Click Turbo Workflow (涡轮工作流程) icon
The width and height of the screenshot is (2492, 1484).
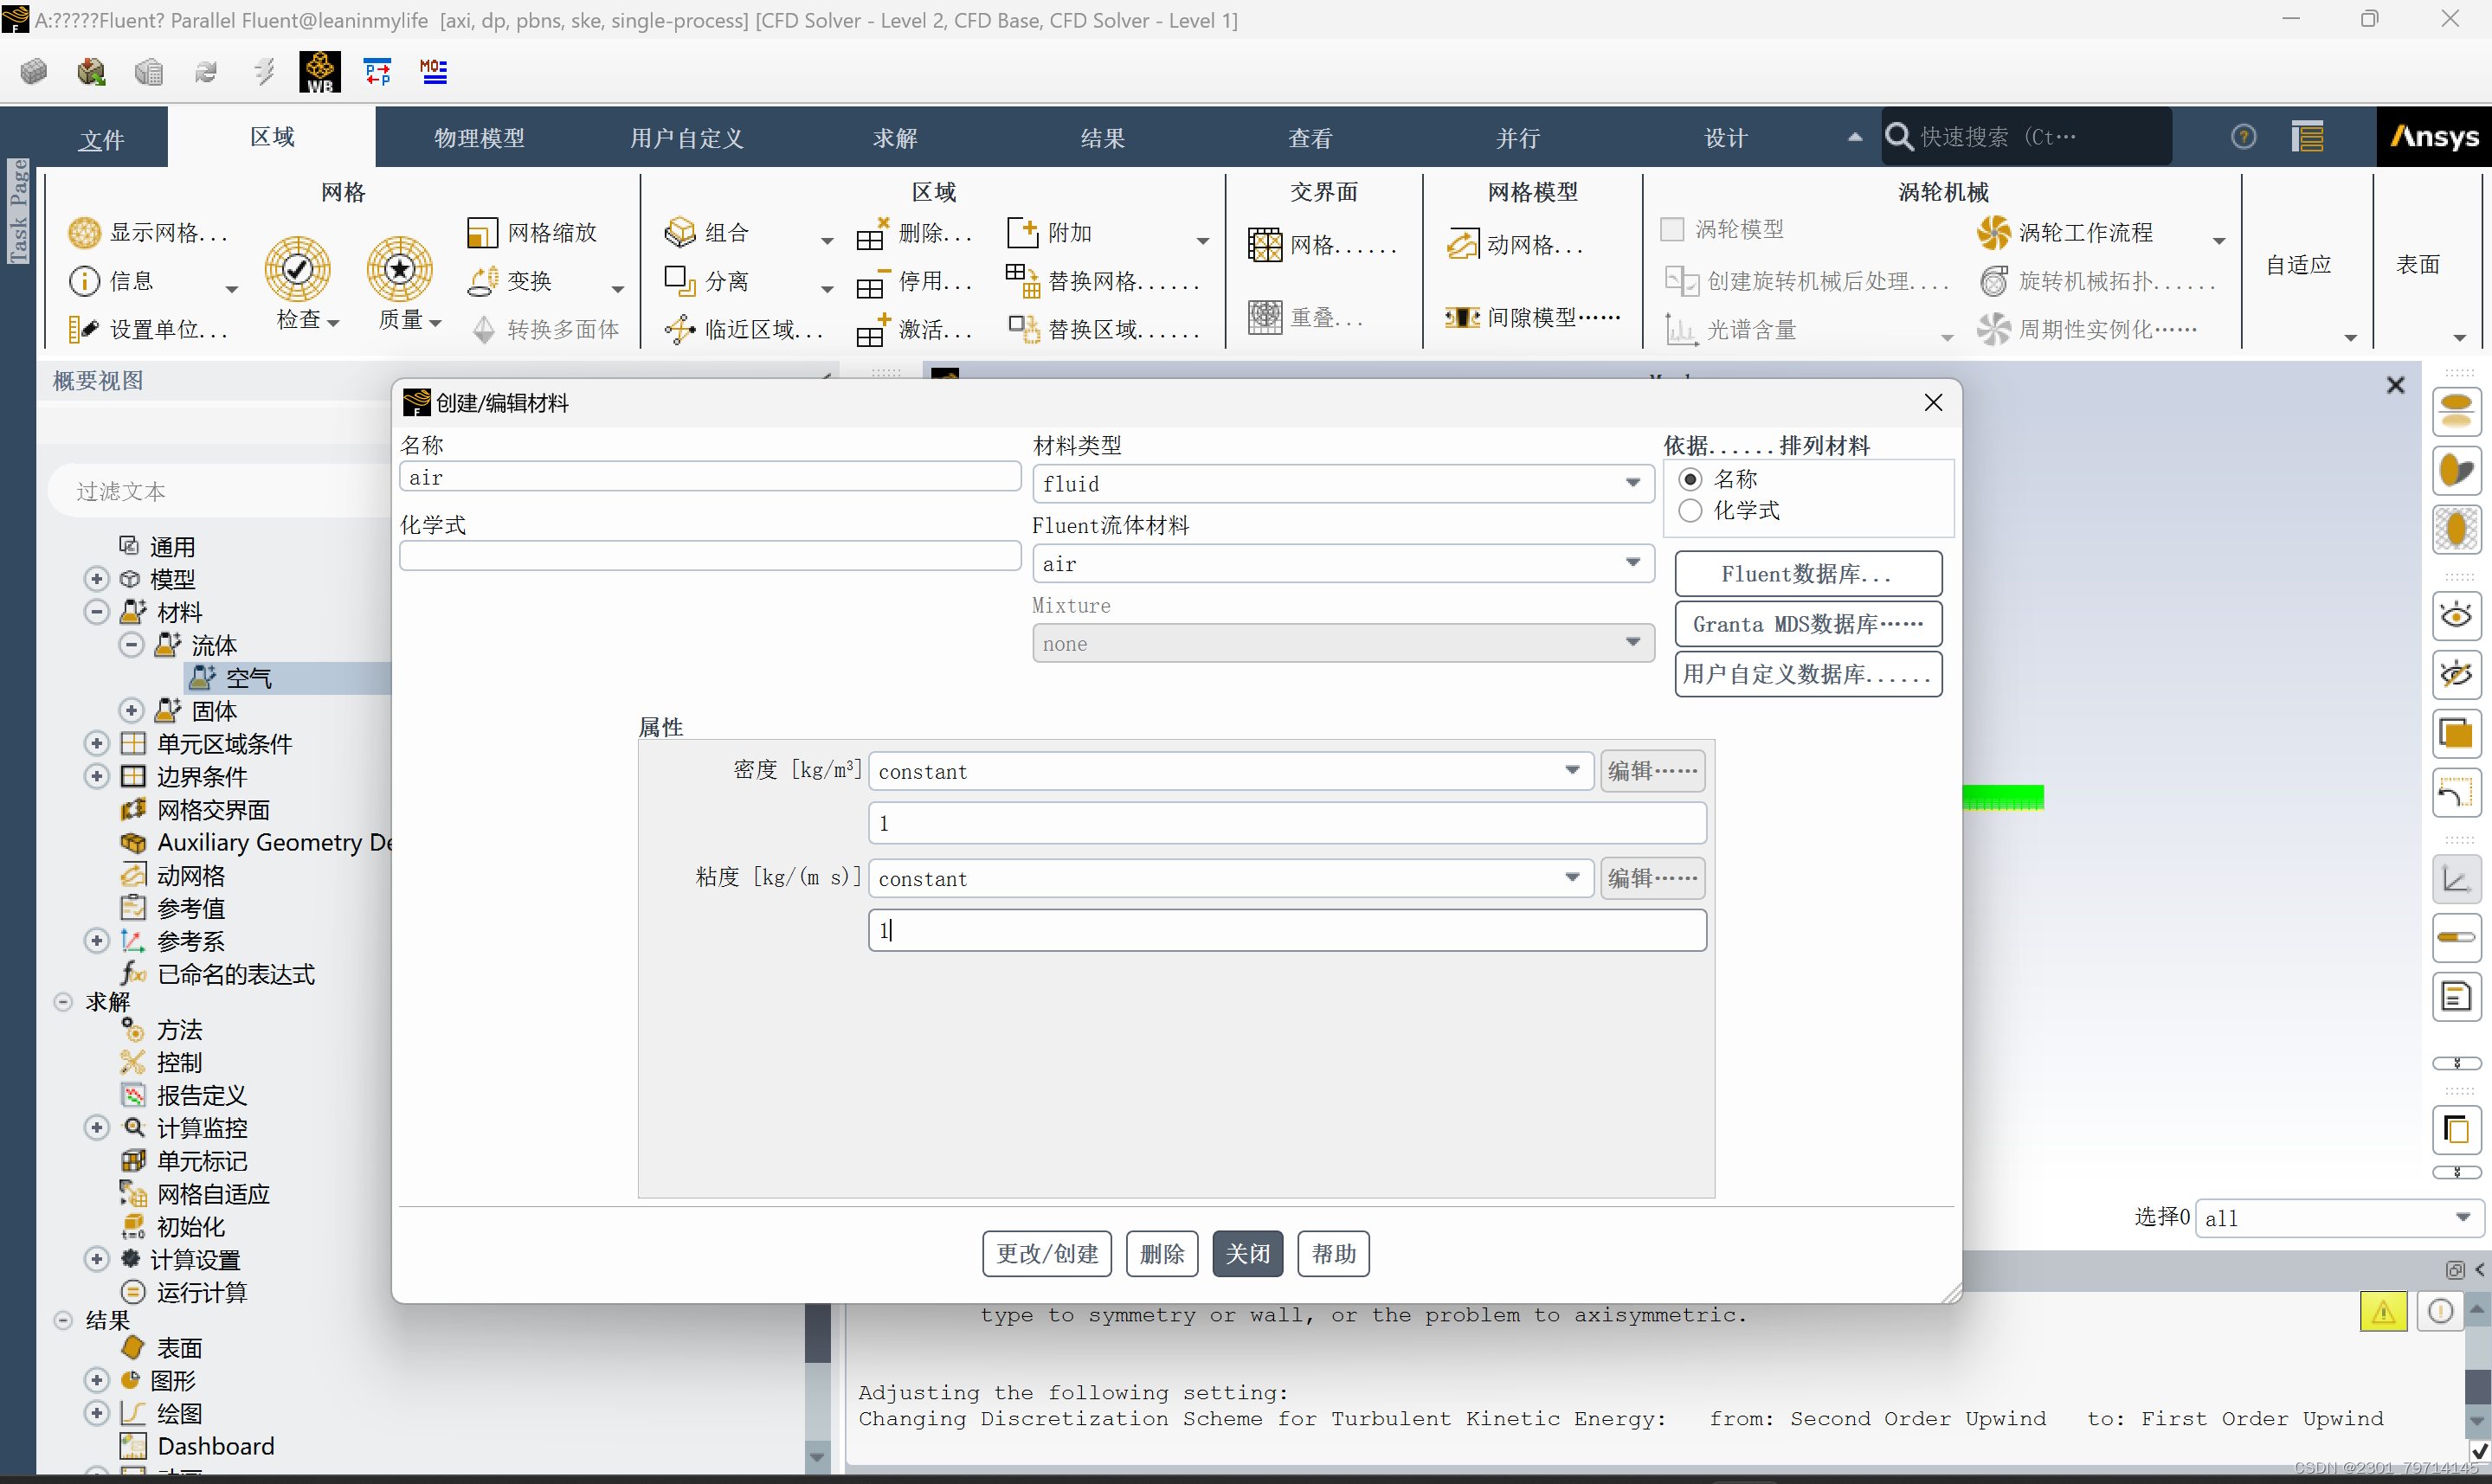click(x=1993, y=232)
